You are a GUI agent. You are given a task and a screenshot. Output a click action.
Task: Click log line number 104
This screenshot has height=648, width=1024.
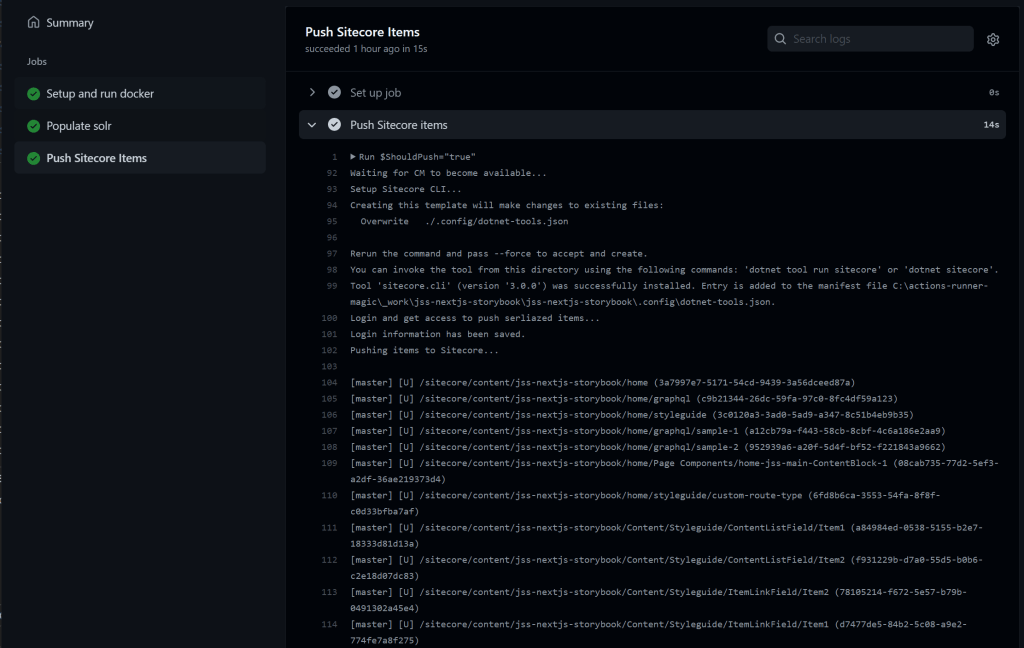[330, 382]
